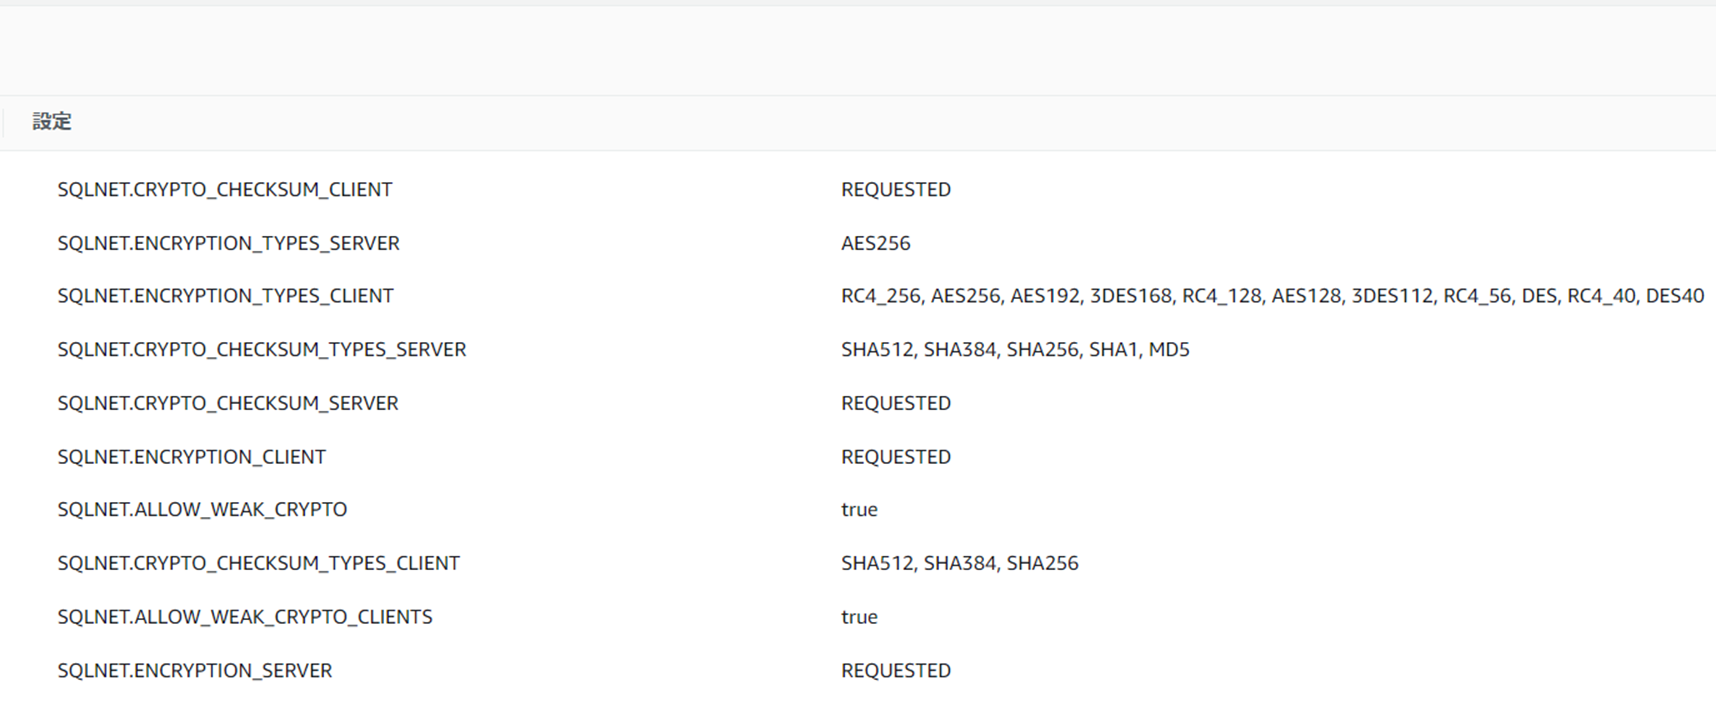The image size is (1716, 706).
Task: Click the REQUESTED value for CRYPTO_CHECKSUM_SERVER
Action: point(895,403)
